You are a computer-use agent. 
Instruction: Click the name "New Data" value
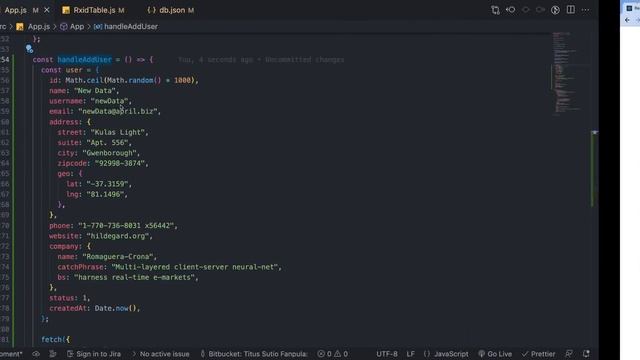[x=97, y=91]
